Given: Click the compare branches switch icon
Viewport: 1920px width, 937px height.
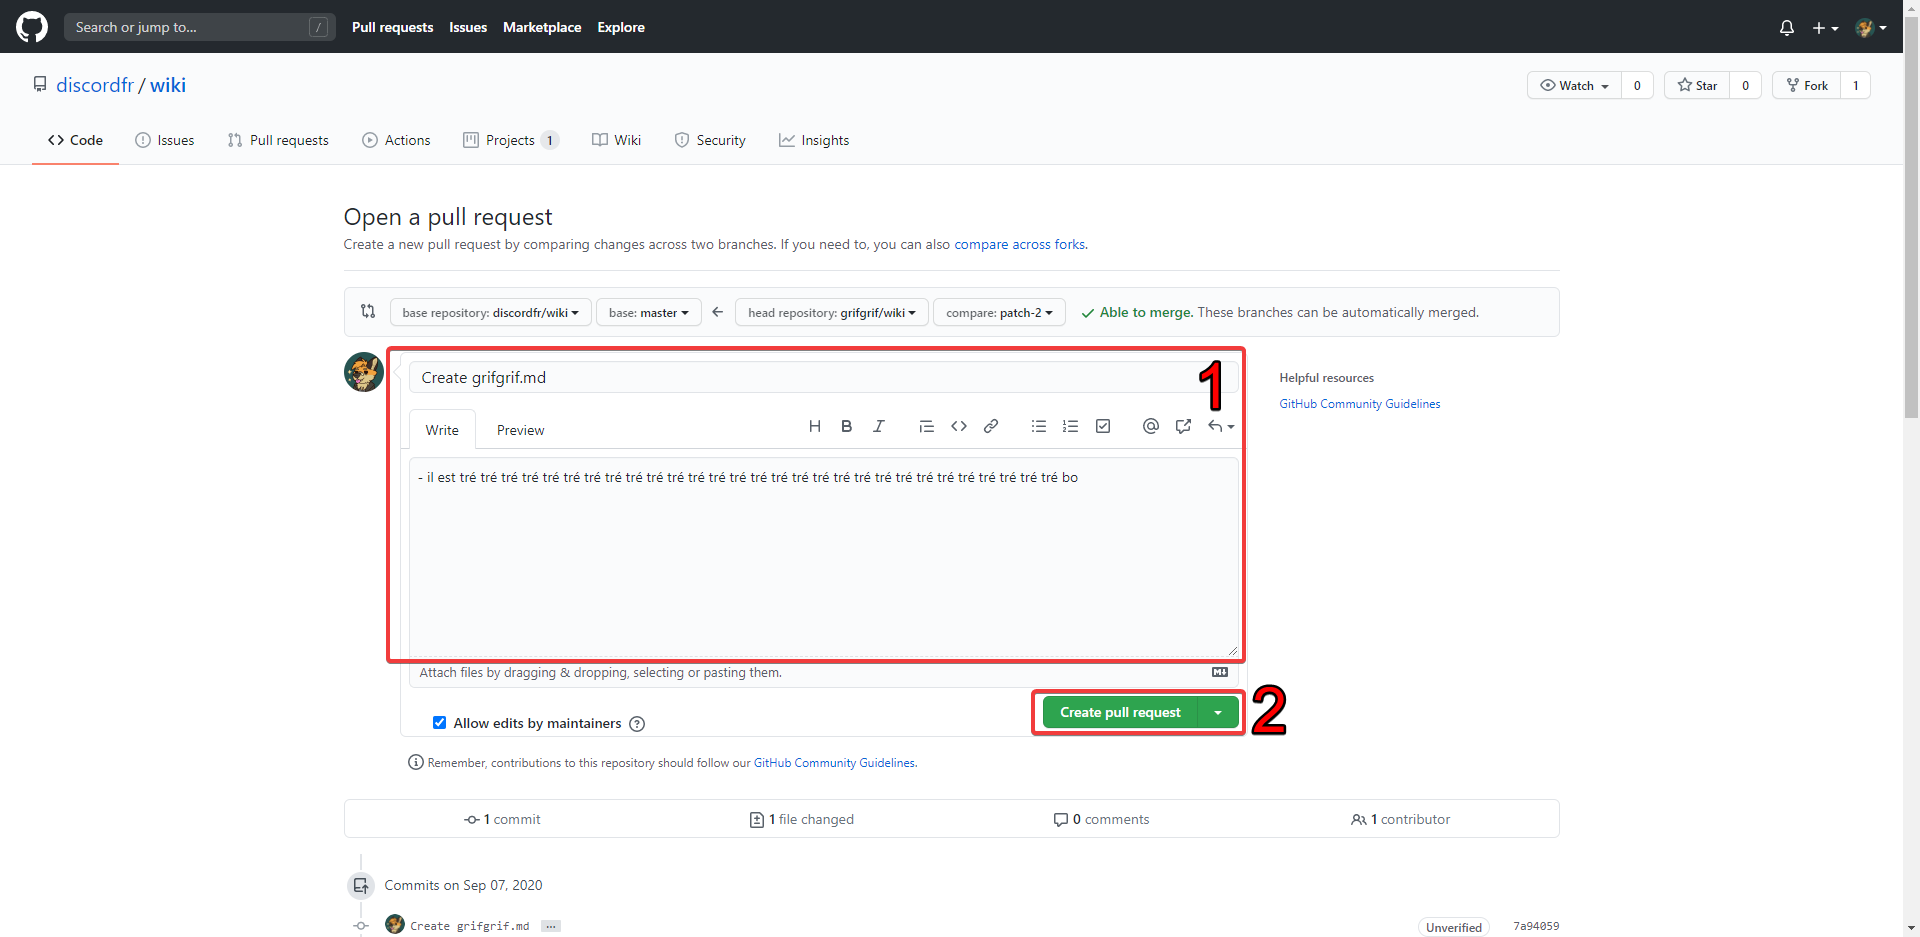Looking at the screenshot, I should point(368,311).
